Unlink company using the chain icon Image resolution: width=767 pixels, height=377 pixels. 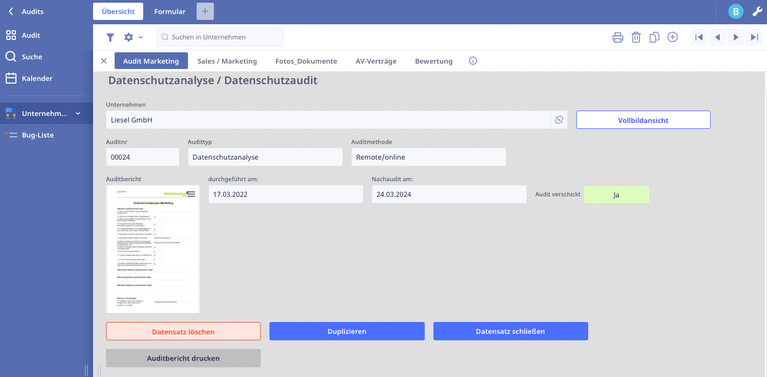pyautogui.click(x=559, y=120)
